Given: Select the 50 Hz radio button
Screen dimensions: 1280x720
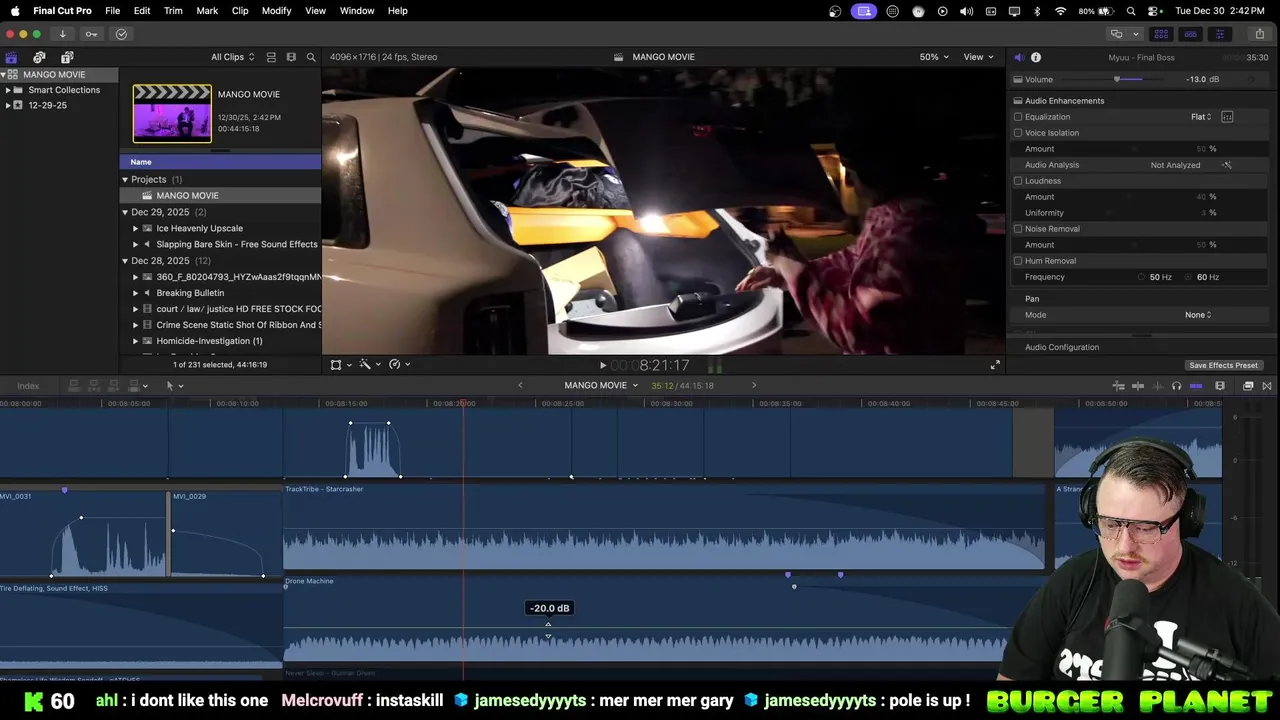Looking at the screenshot, I should pos(1142,277).
